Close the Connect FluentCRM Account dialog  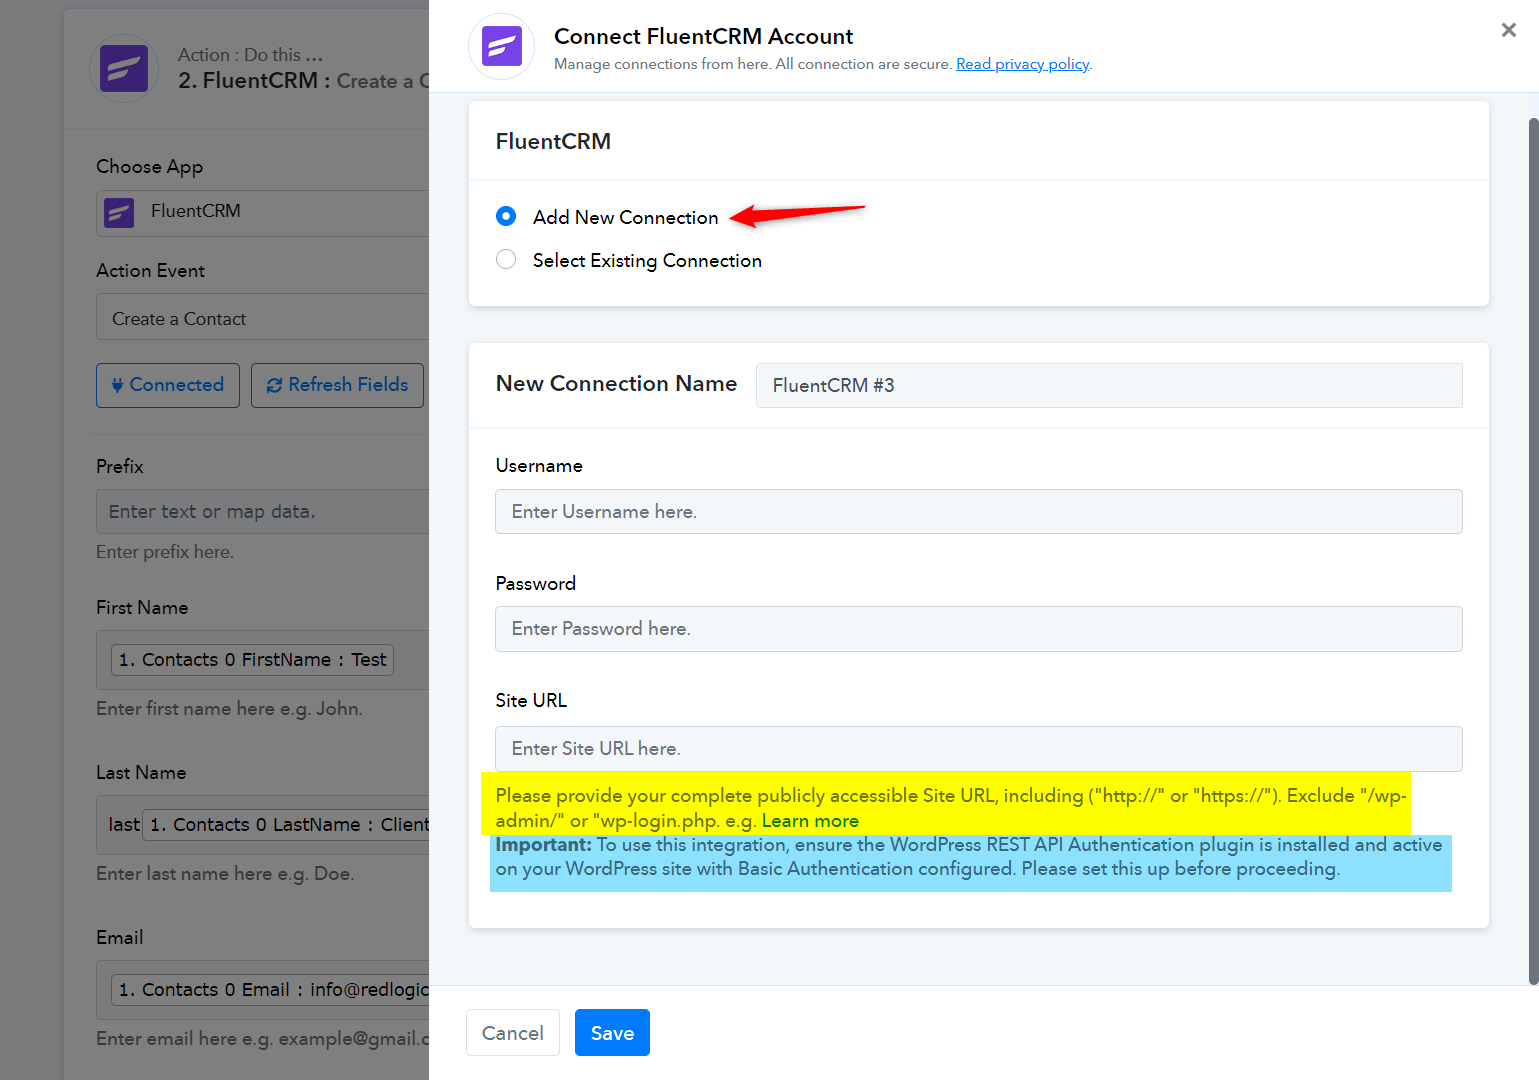pos(1508,30)
